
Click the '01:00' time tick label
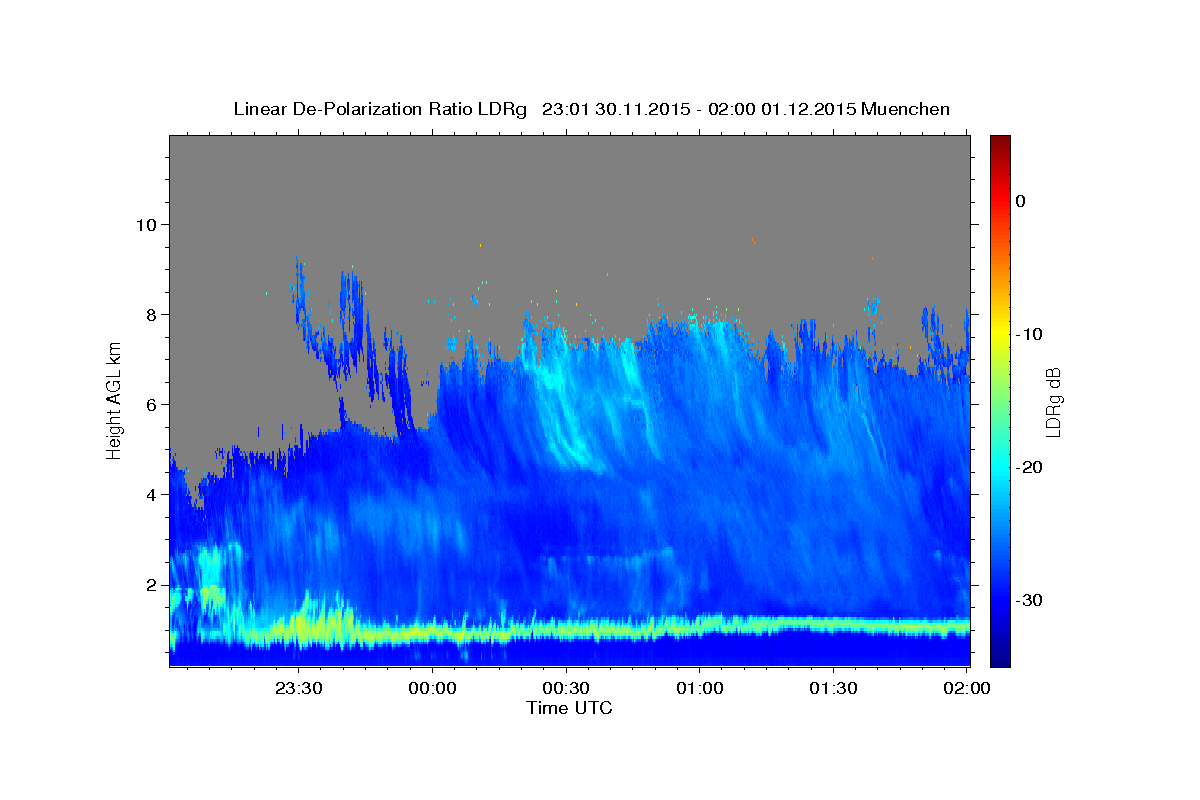click(700, 688)
